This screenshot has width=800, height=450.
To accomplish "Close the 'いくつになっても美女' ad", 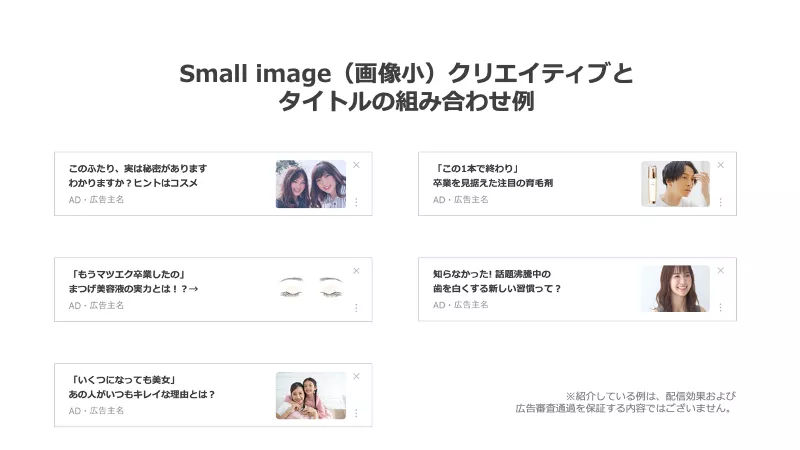I will 356,377.
